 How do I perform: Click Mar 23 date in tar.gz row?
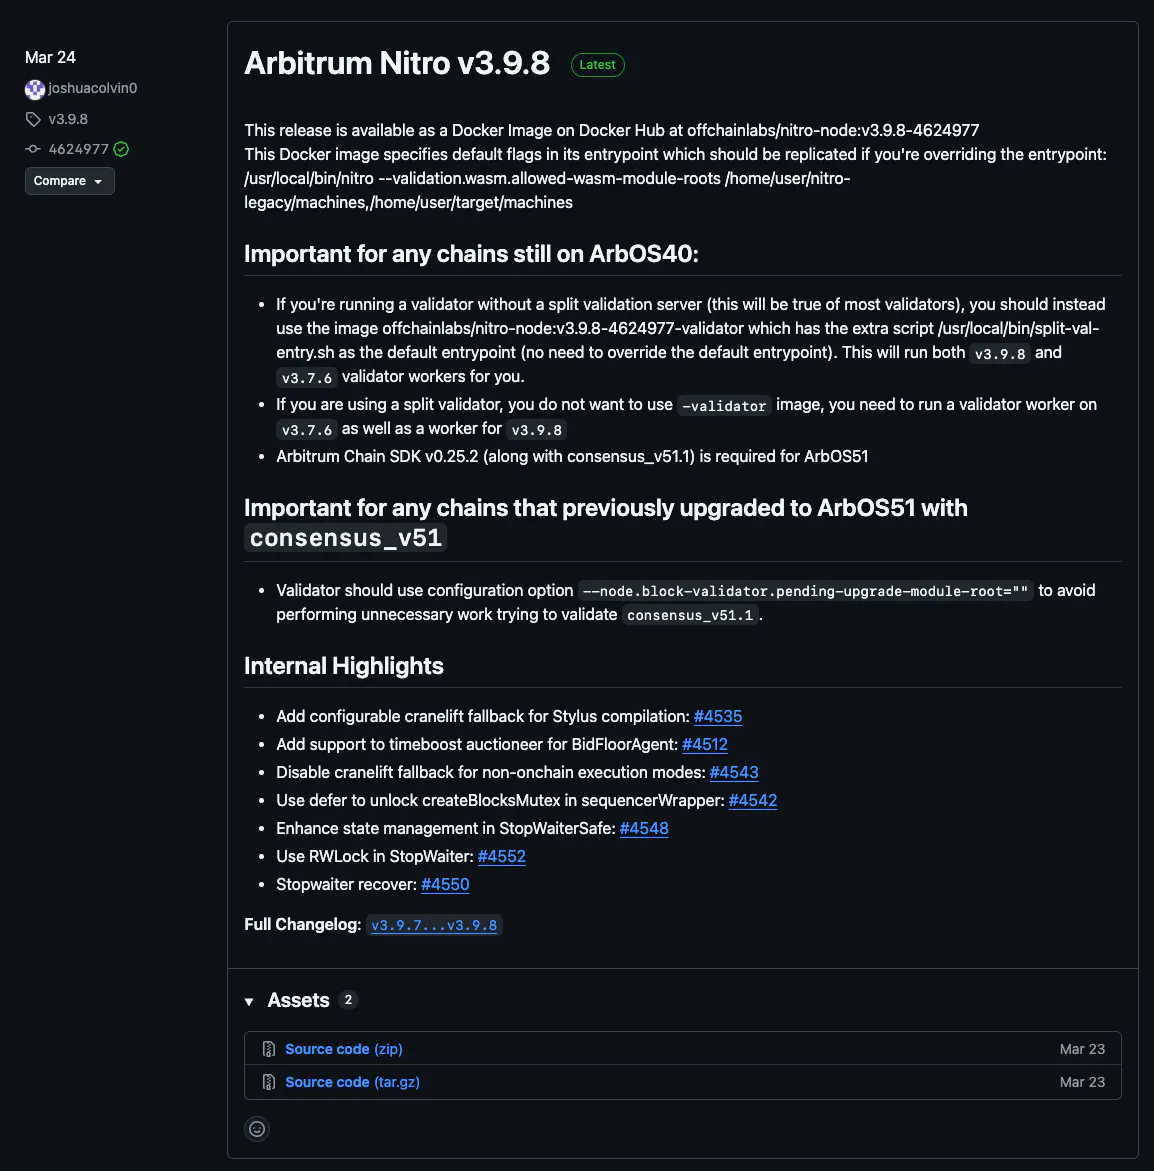[1082, 1081]
